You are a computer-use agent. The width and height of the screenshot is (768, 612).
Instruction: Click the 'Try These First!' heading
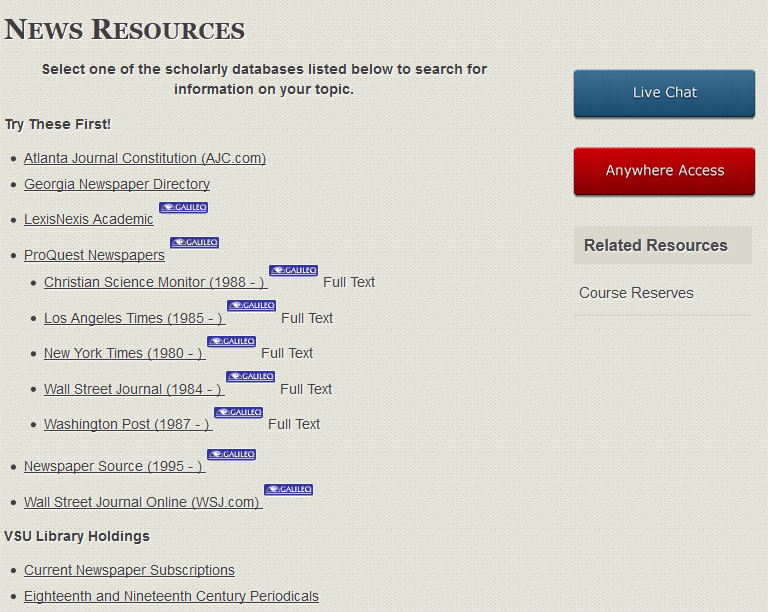point(58,124)
